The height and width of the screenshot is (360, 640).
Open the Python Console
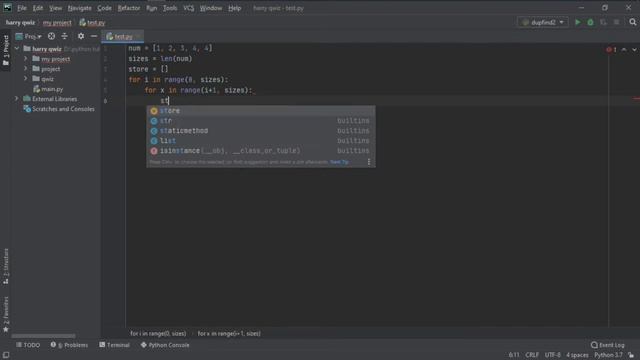coord(165,345)
